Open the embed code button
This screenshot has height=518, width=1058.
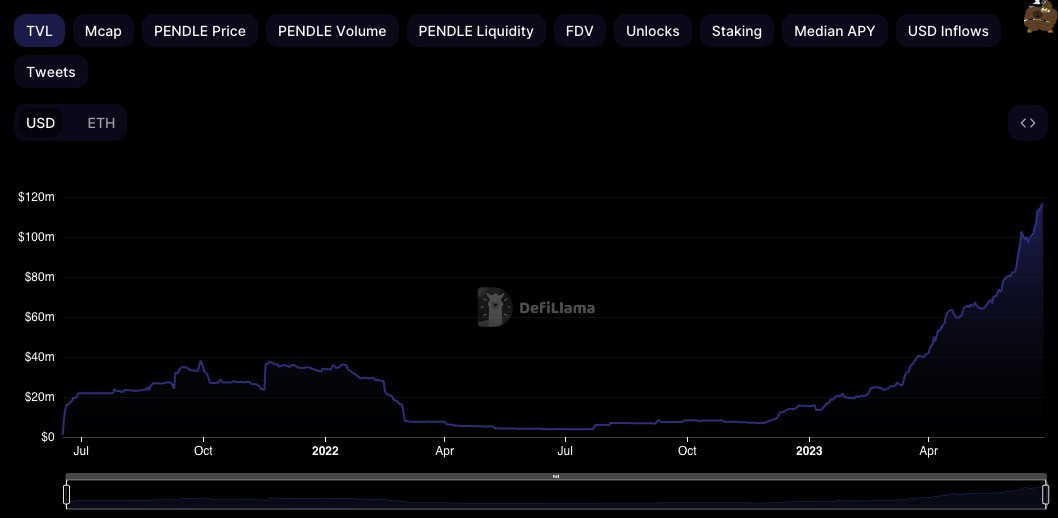(x=1028, y=123)
